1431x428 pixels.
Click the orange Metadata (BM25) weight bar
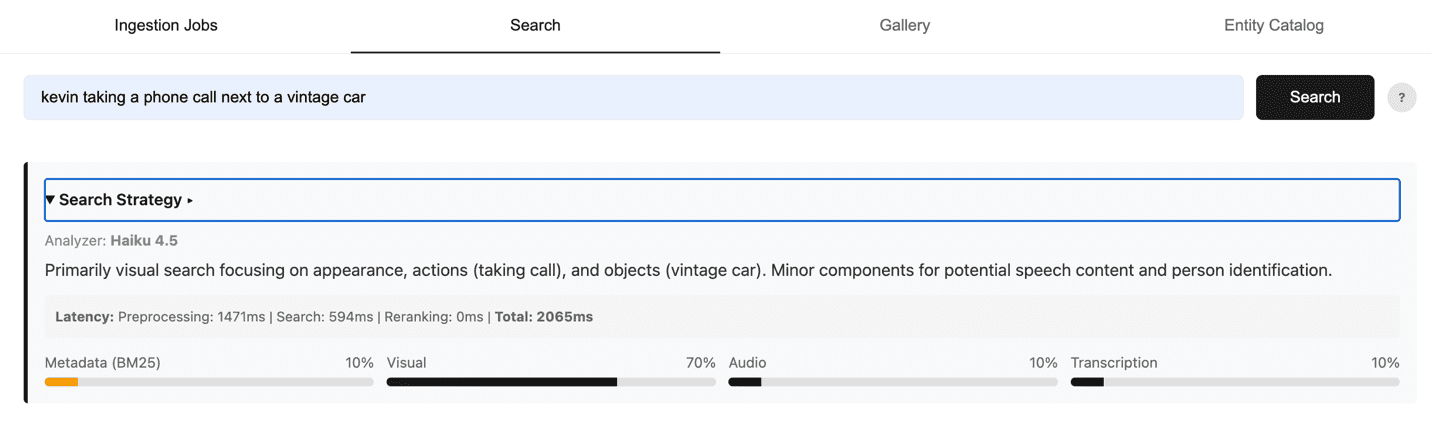pyautogui.click(x=62, y=382)
